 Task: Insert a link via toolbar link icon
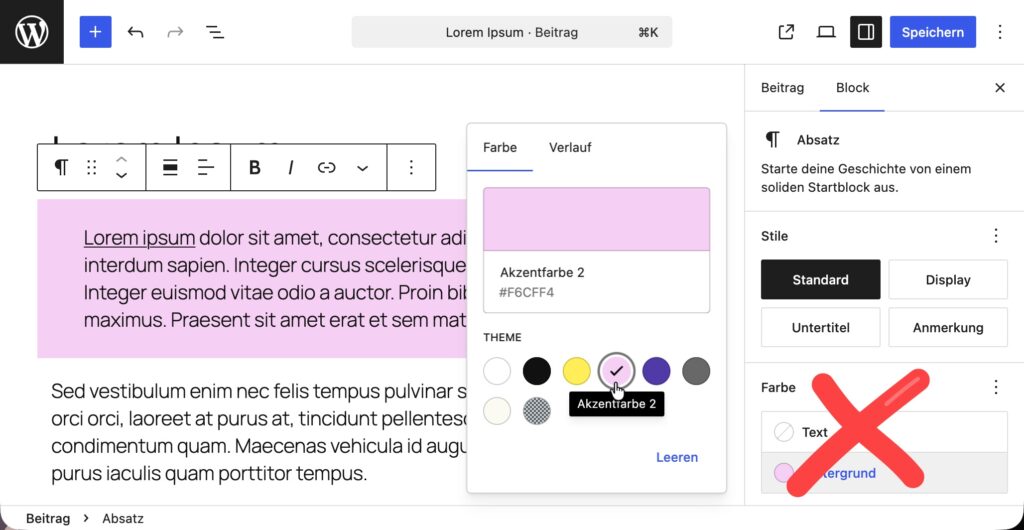point(326,168)
